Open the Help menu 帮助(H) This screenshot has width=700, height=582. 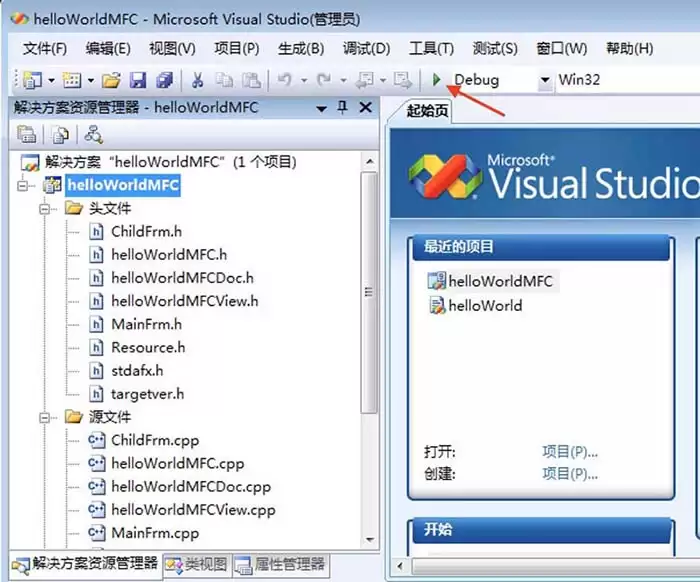pyautogui.click(x=629, y=48)
